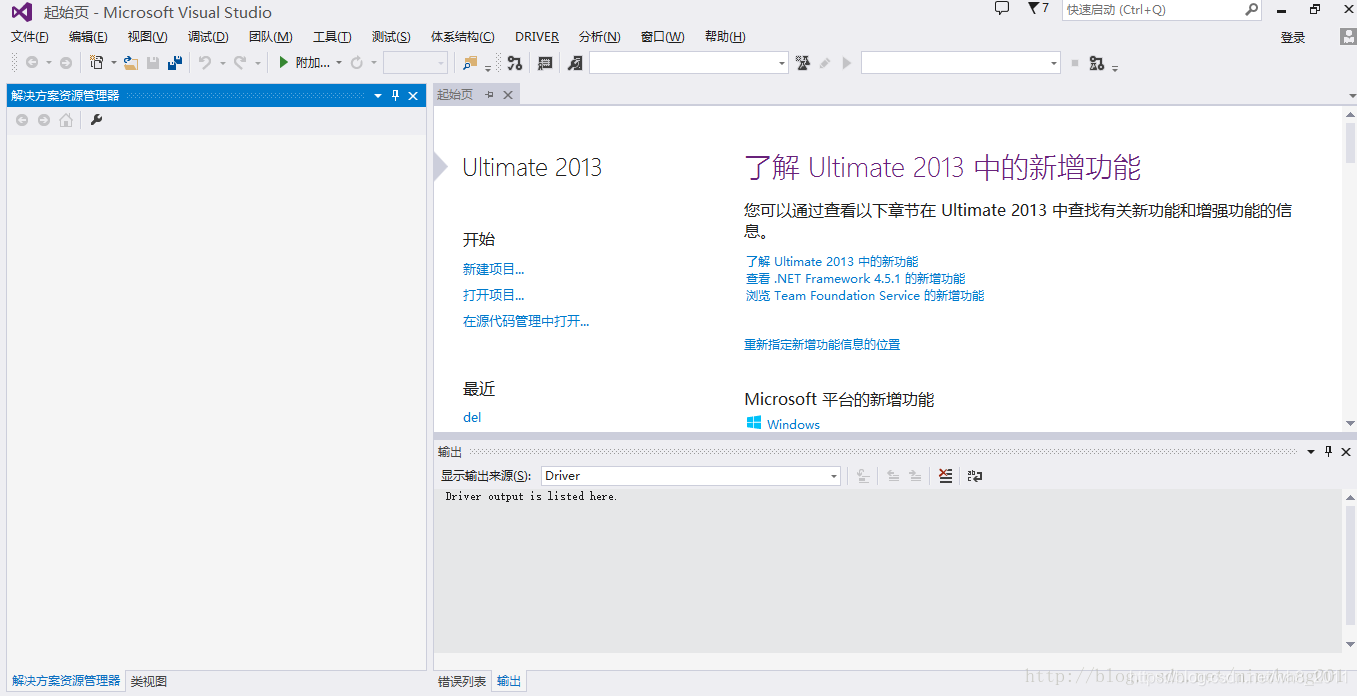Click the flask test icon in toolbar
1357x696 pixels.
click(802, 63)
